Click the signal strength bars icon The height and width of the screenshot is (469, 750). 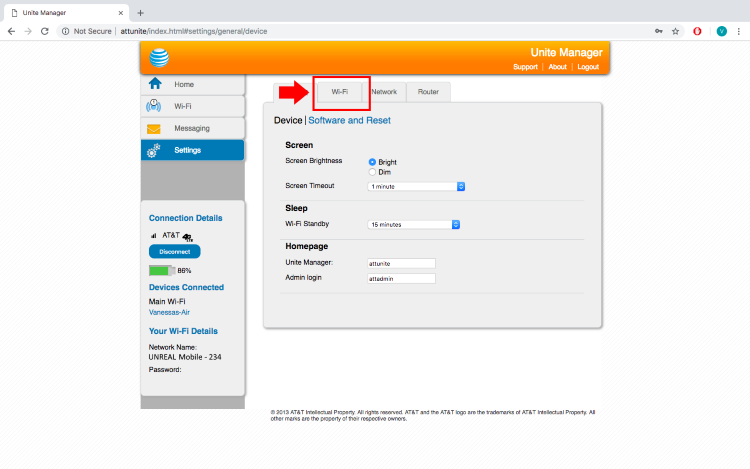pos(154,236)
